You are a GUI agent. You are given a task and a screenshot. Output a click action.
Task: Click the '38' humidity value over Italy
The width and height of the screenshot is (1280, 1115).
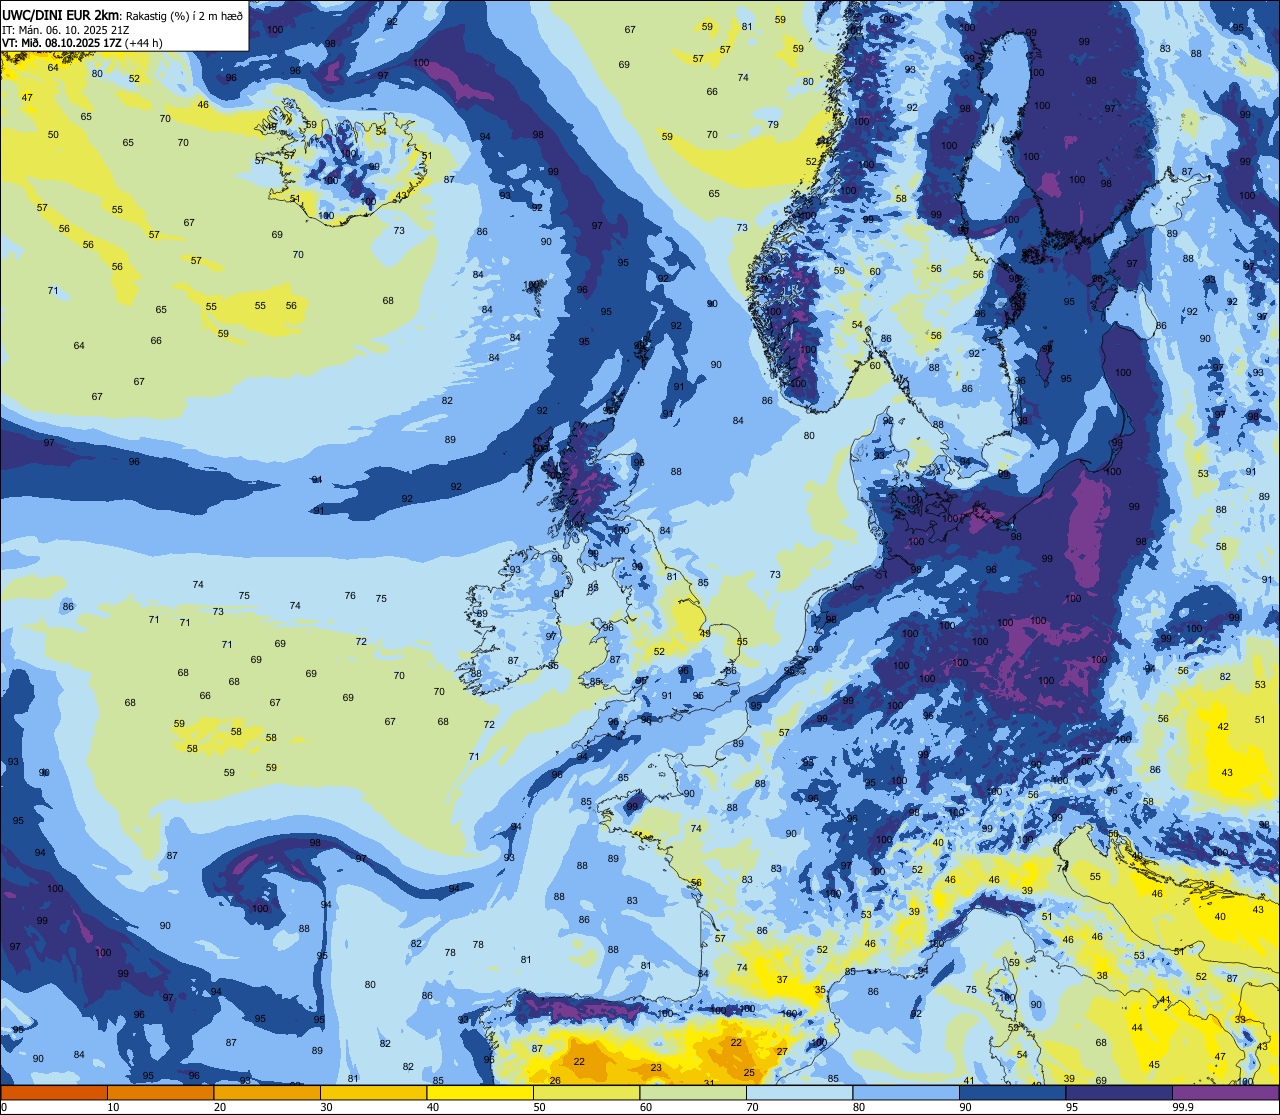coord(1102,976)
